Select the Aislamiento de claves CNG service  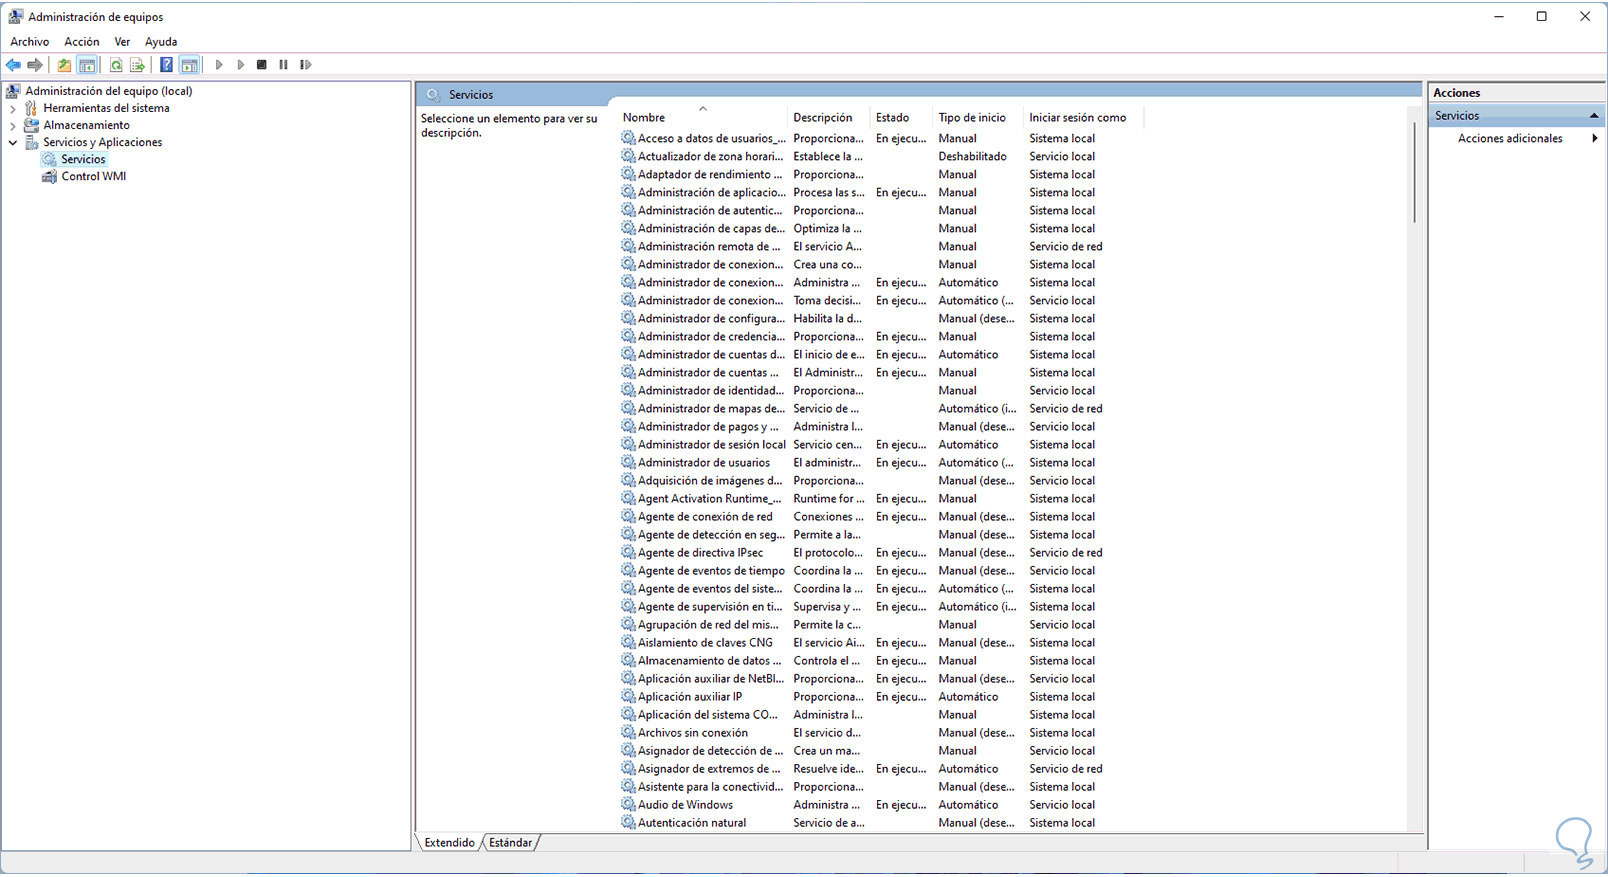[705, 643]
